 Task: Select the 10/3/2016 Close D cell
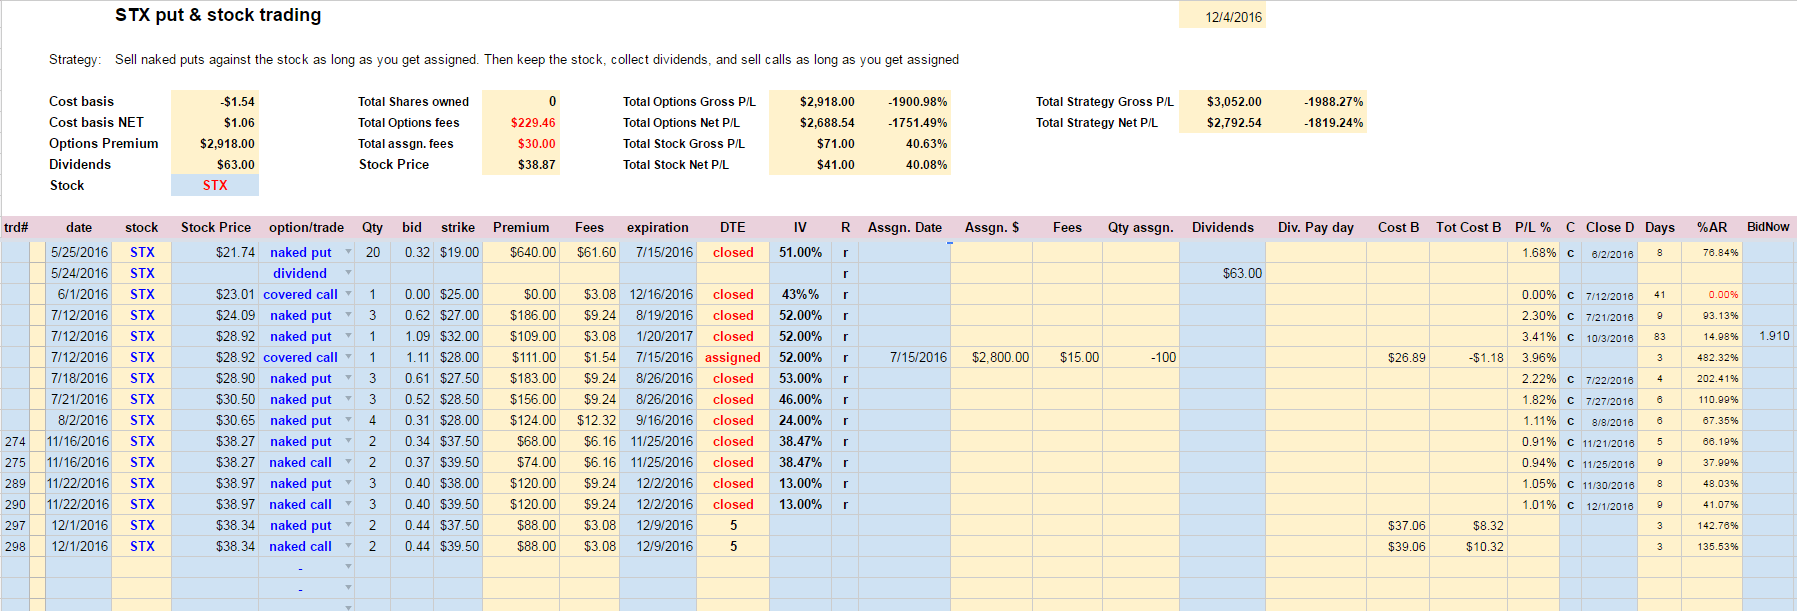[1610, 337]
